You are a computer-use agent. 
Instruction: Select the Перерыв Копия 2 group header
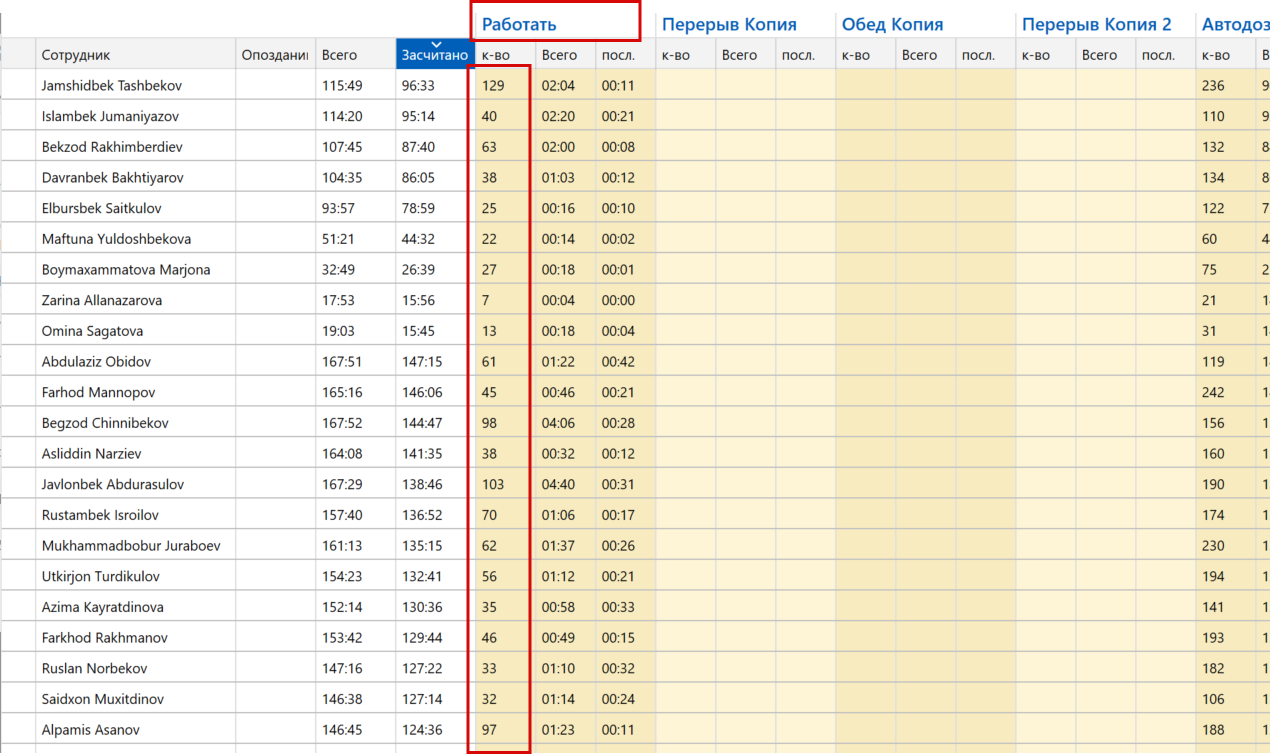tap(1096, 24)
